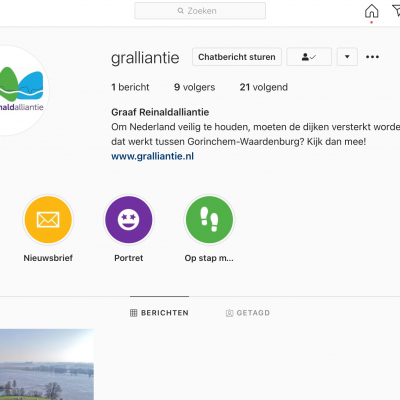Switch to the Getagd tab

tap(248, 313)
